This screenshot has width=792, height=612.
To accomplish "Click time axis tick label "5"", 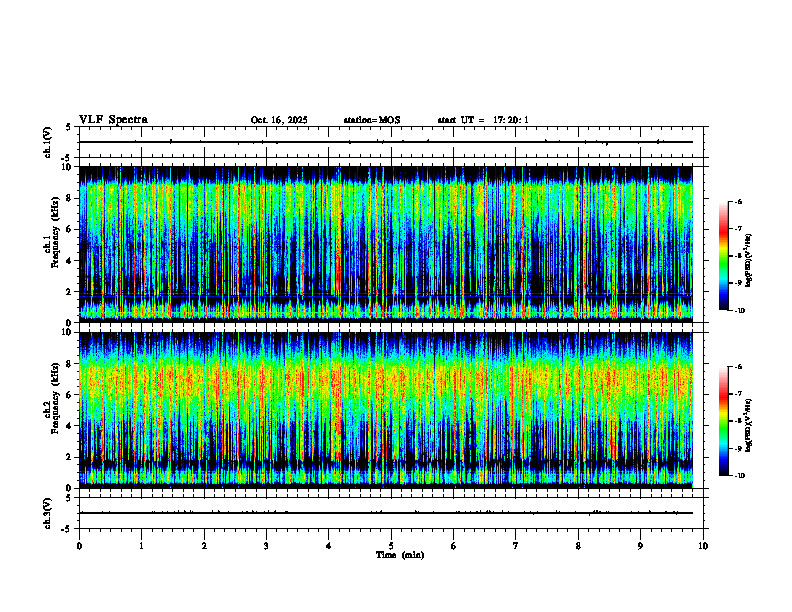I will [391, 546].
